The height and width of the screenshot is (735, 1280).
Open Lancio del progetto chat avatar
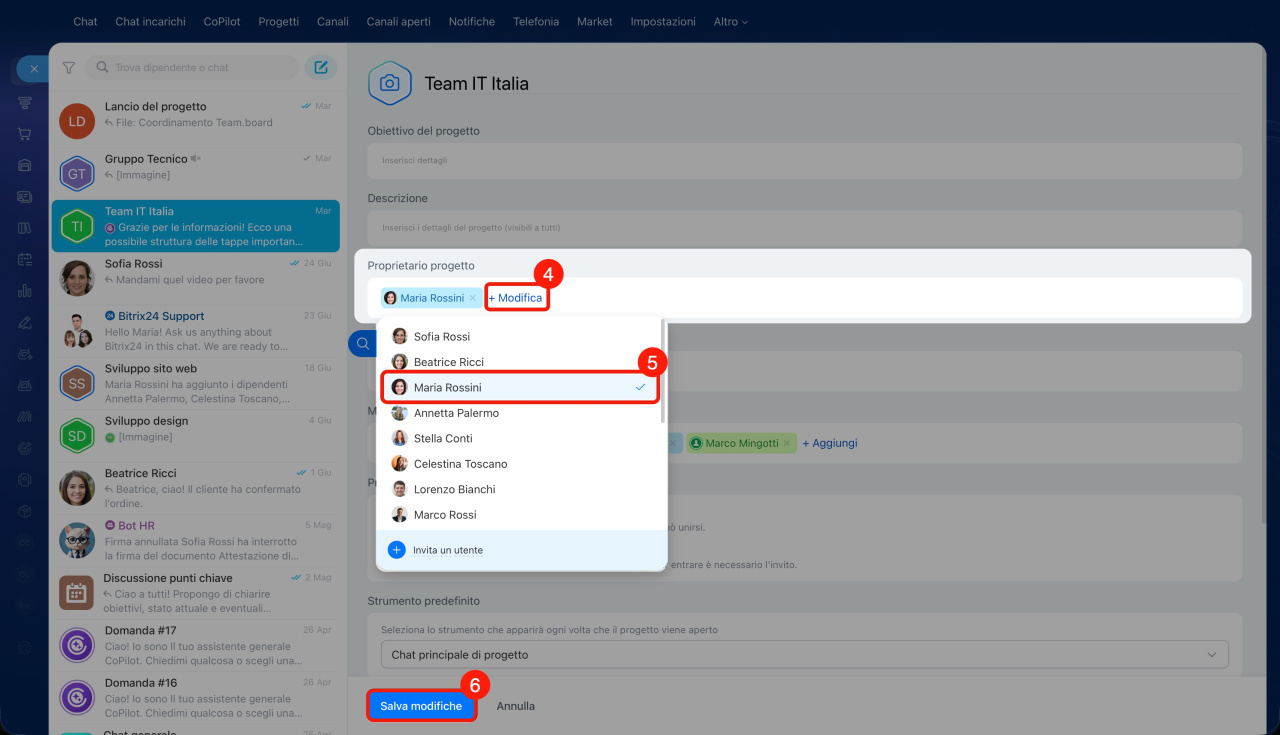(x=77, y=121)
